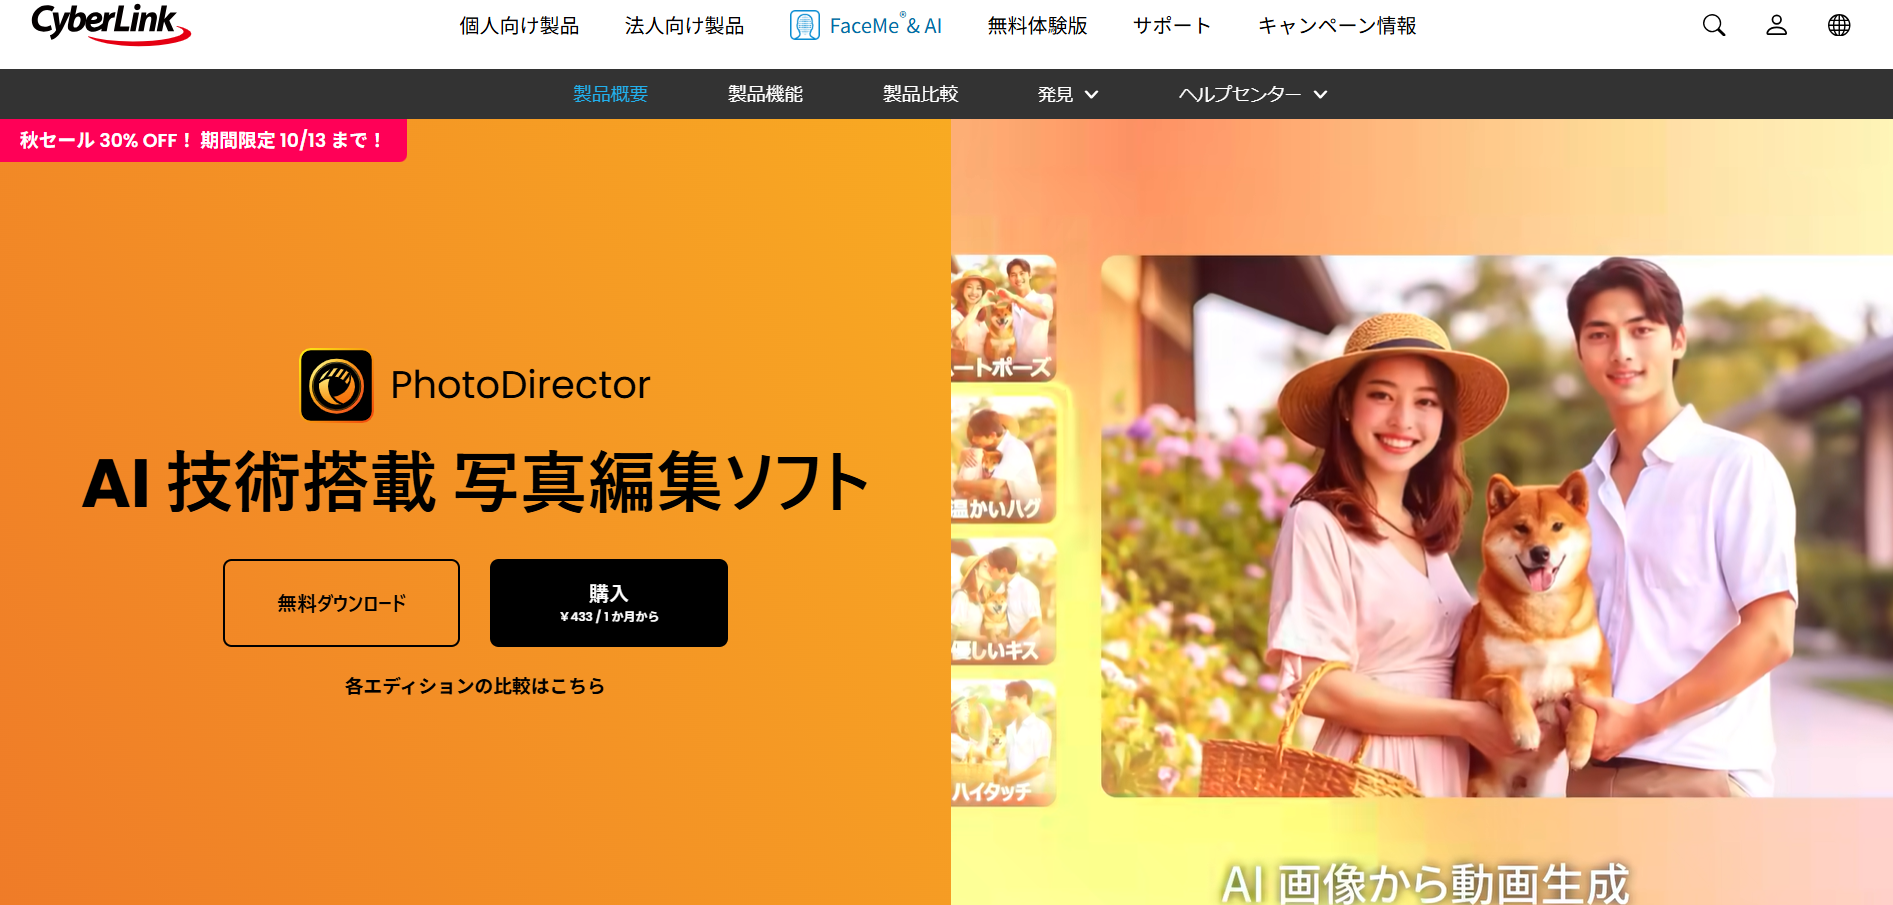Open the 各エディションの比較はこちら link
Image resolution: width=1893 pixels, height=905 pixels.
pyautogui.click(x=474, y=686)
